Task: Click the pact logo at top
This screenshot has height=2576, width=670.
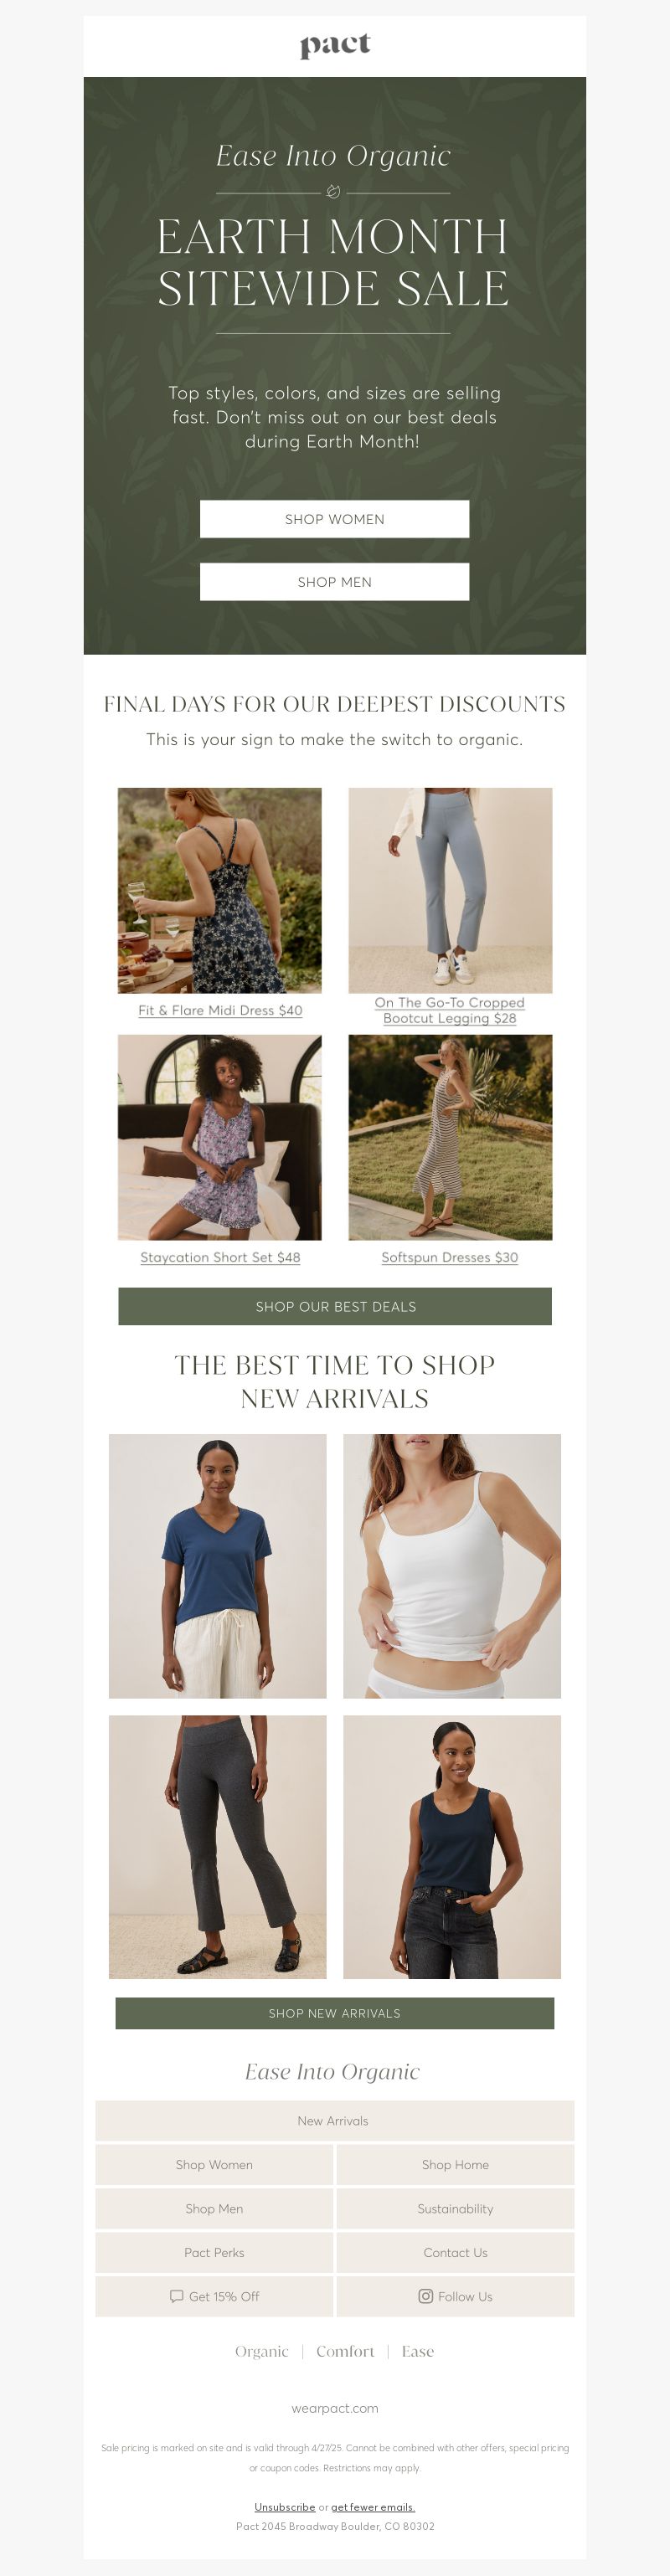Action: [x=335, y=45]
